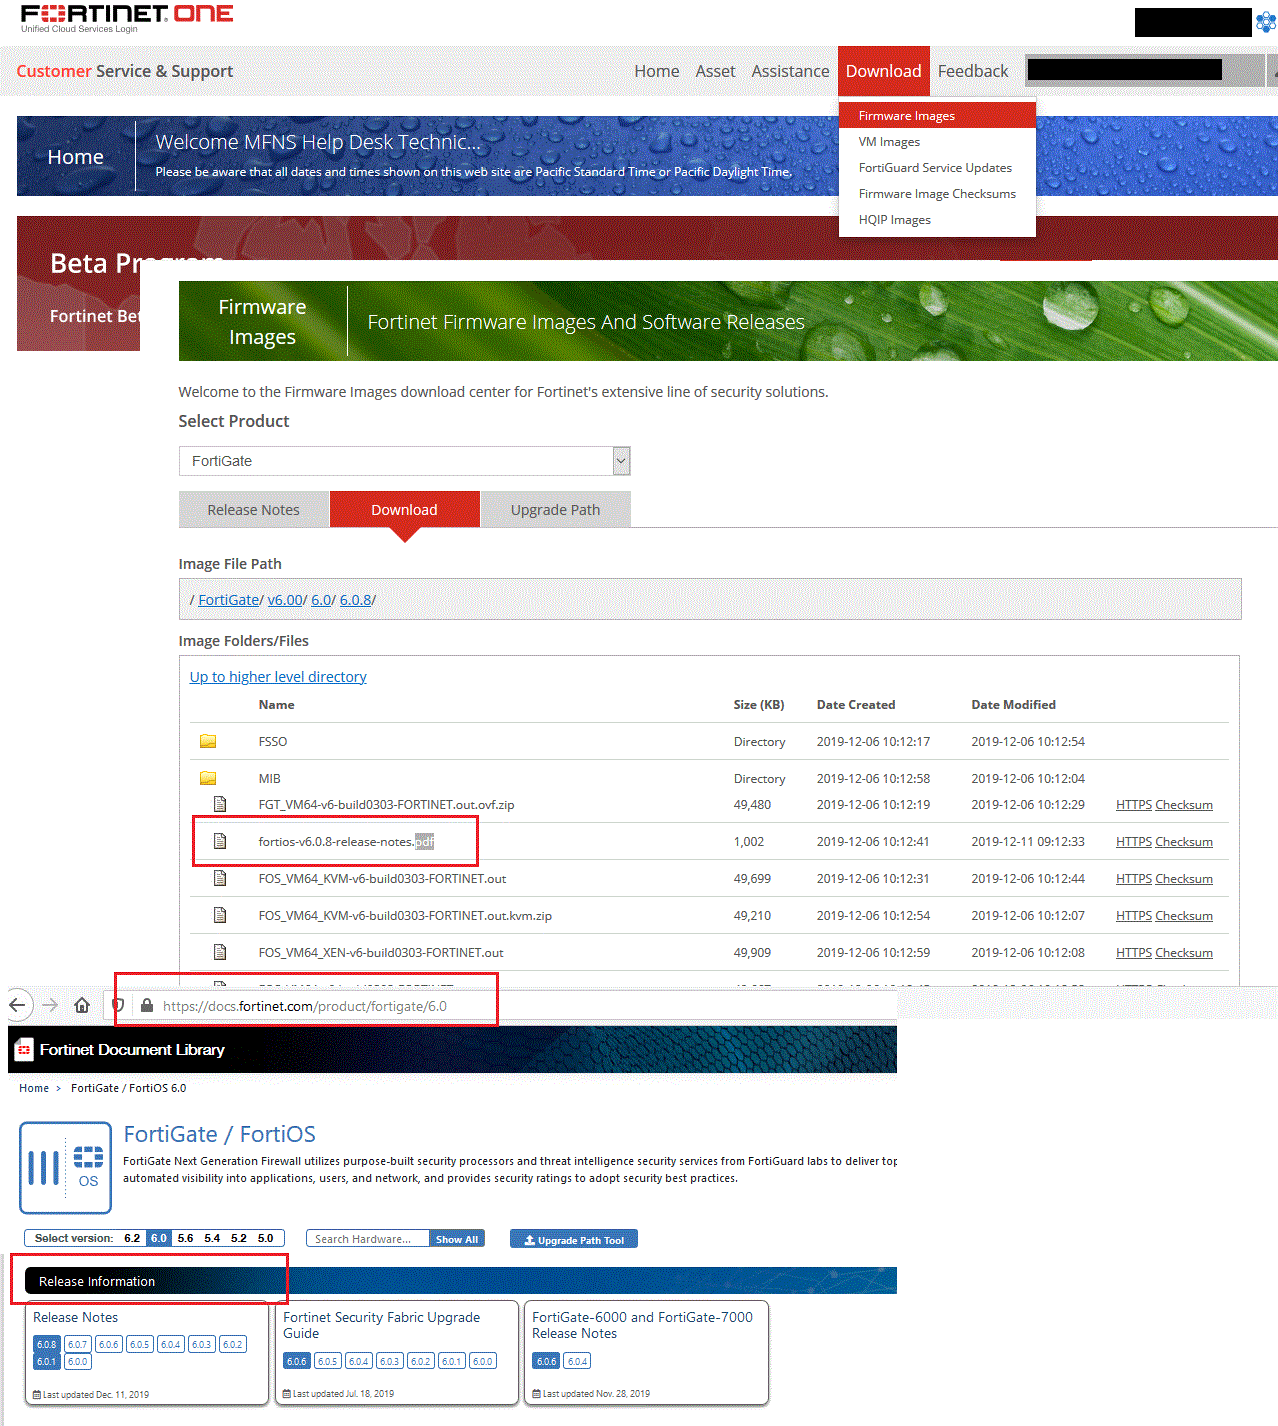Image resolution: width=1278 pixels, height=1426 pixels.
Task: Click HTTPS link for fortios-v6.0.8-release-notes.pdf
Action: click(x=1134, y=842)
